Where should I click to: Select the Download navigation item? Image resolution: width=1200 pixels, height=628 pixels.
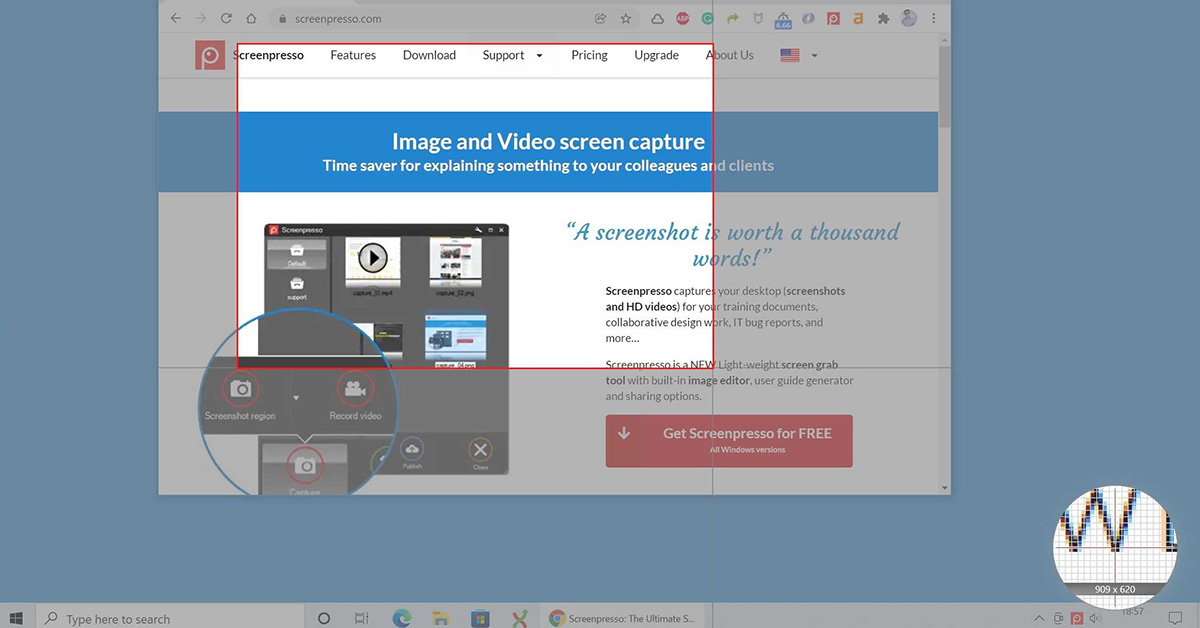[429, 55]
